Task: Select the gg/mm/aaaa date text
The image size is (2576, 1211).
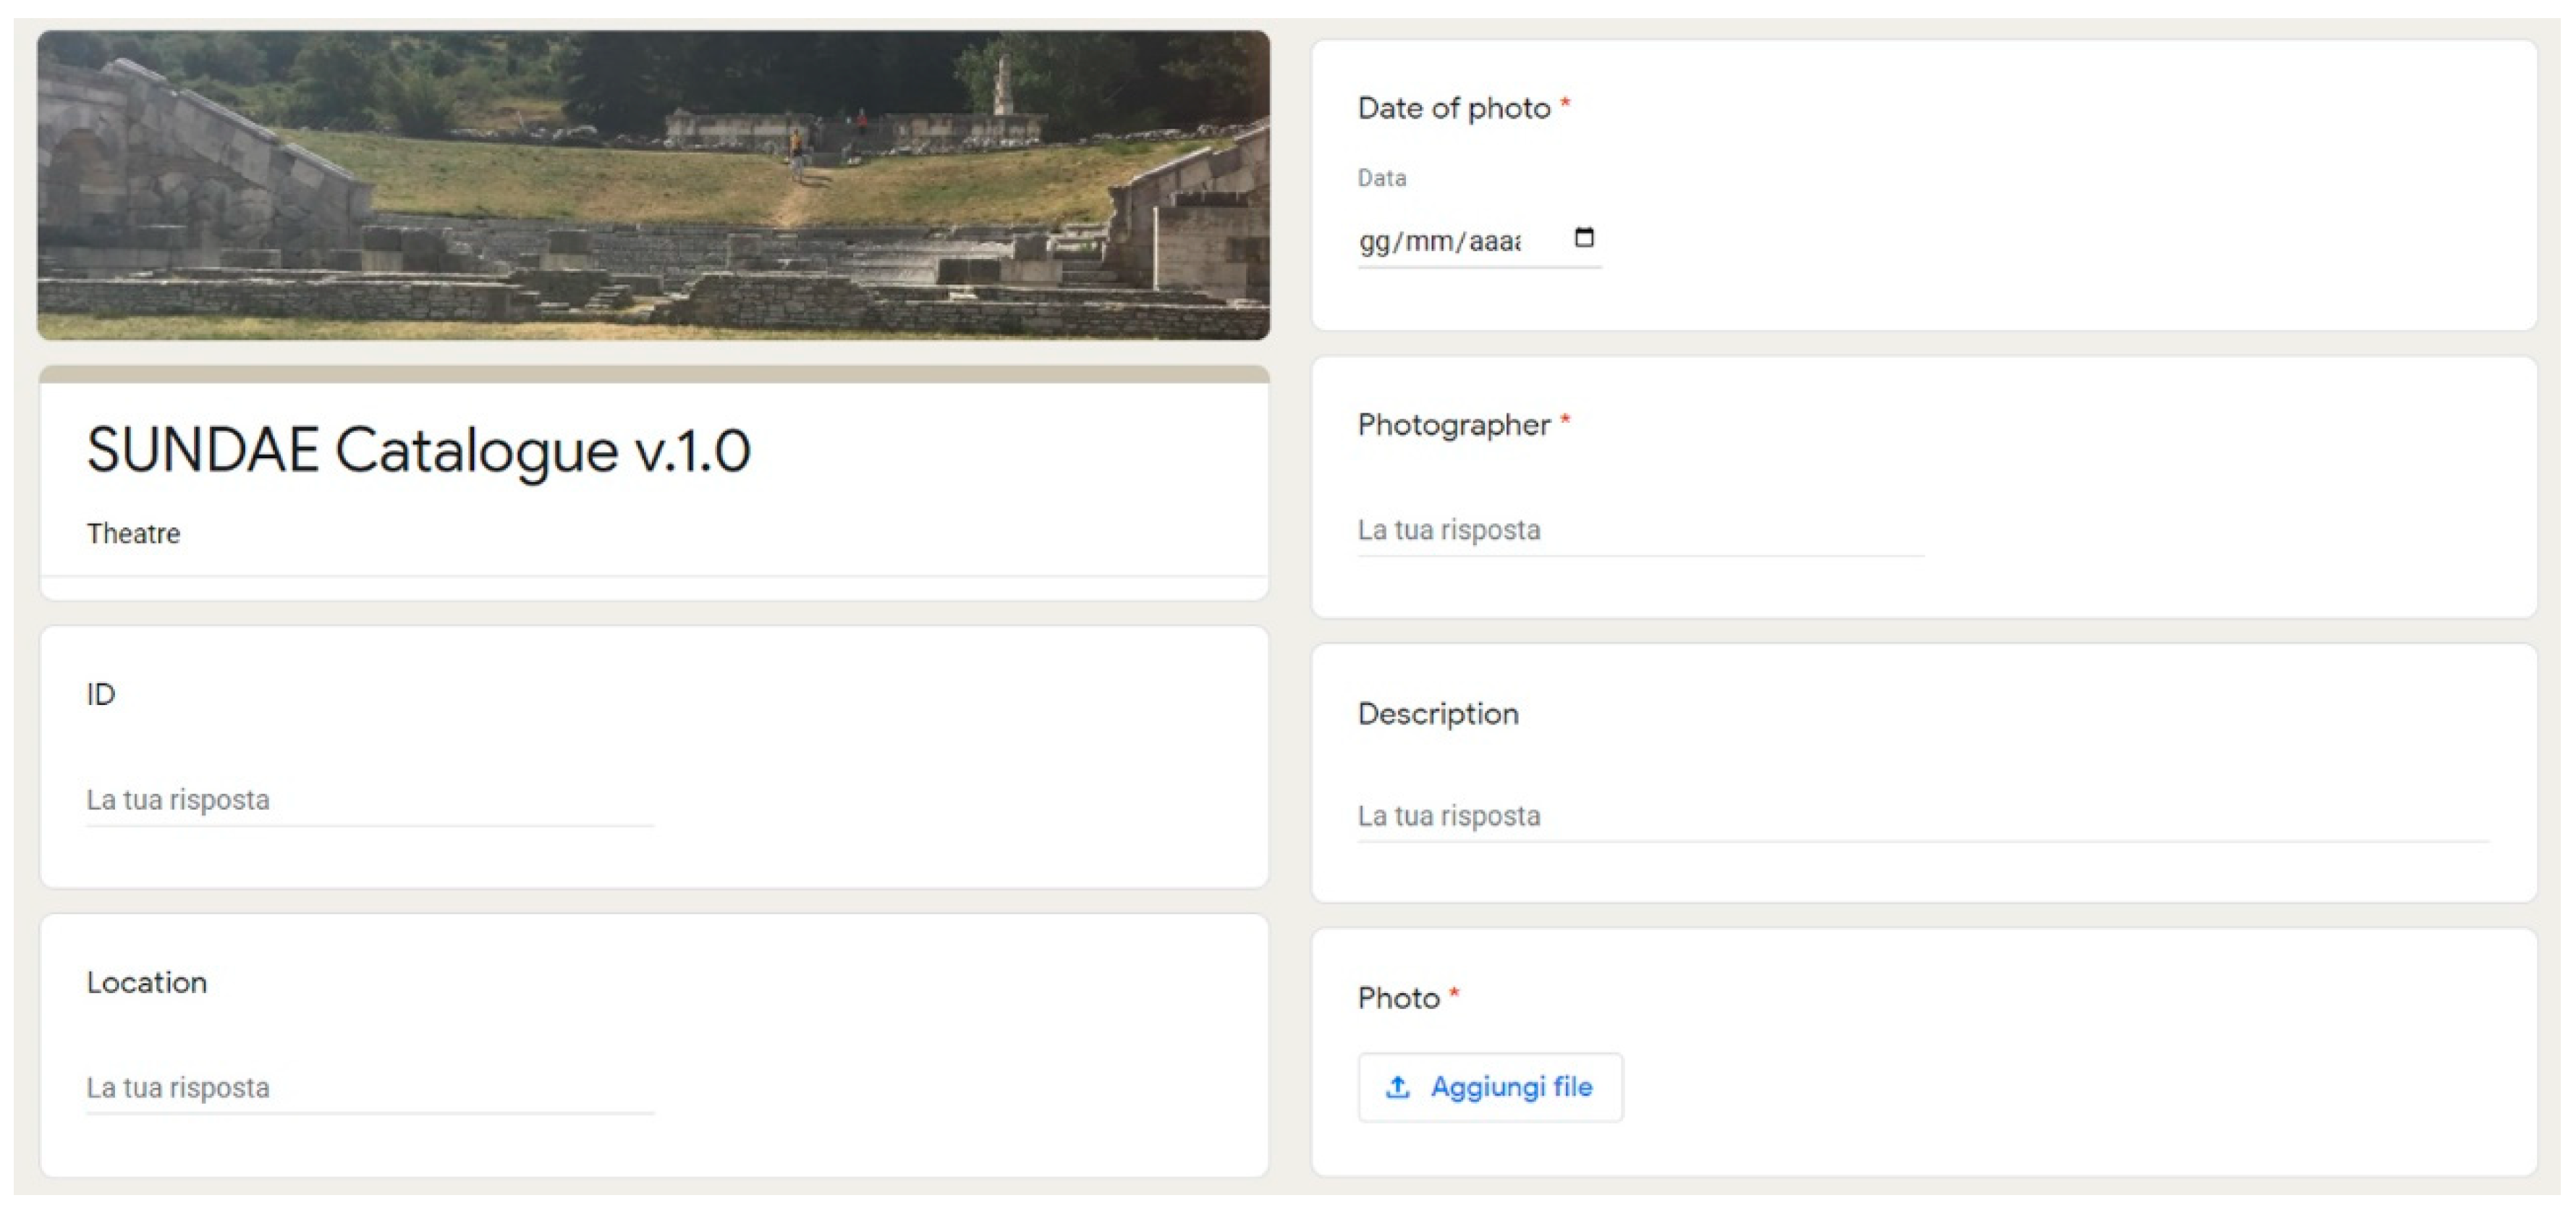Action: [1440, 241]
